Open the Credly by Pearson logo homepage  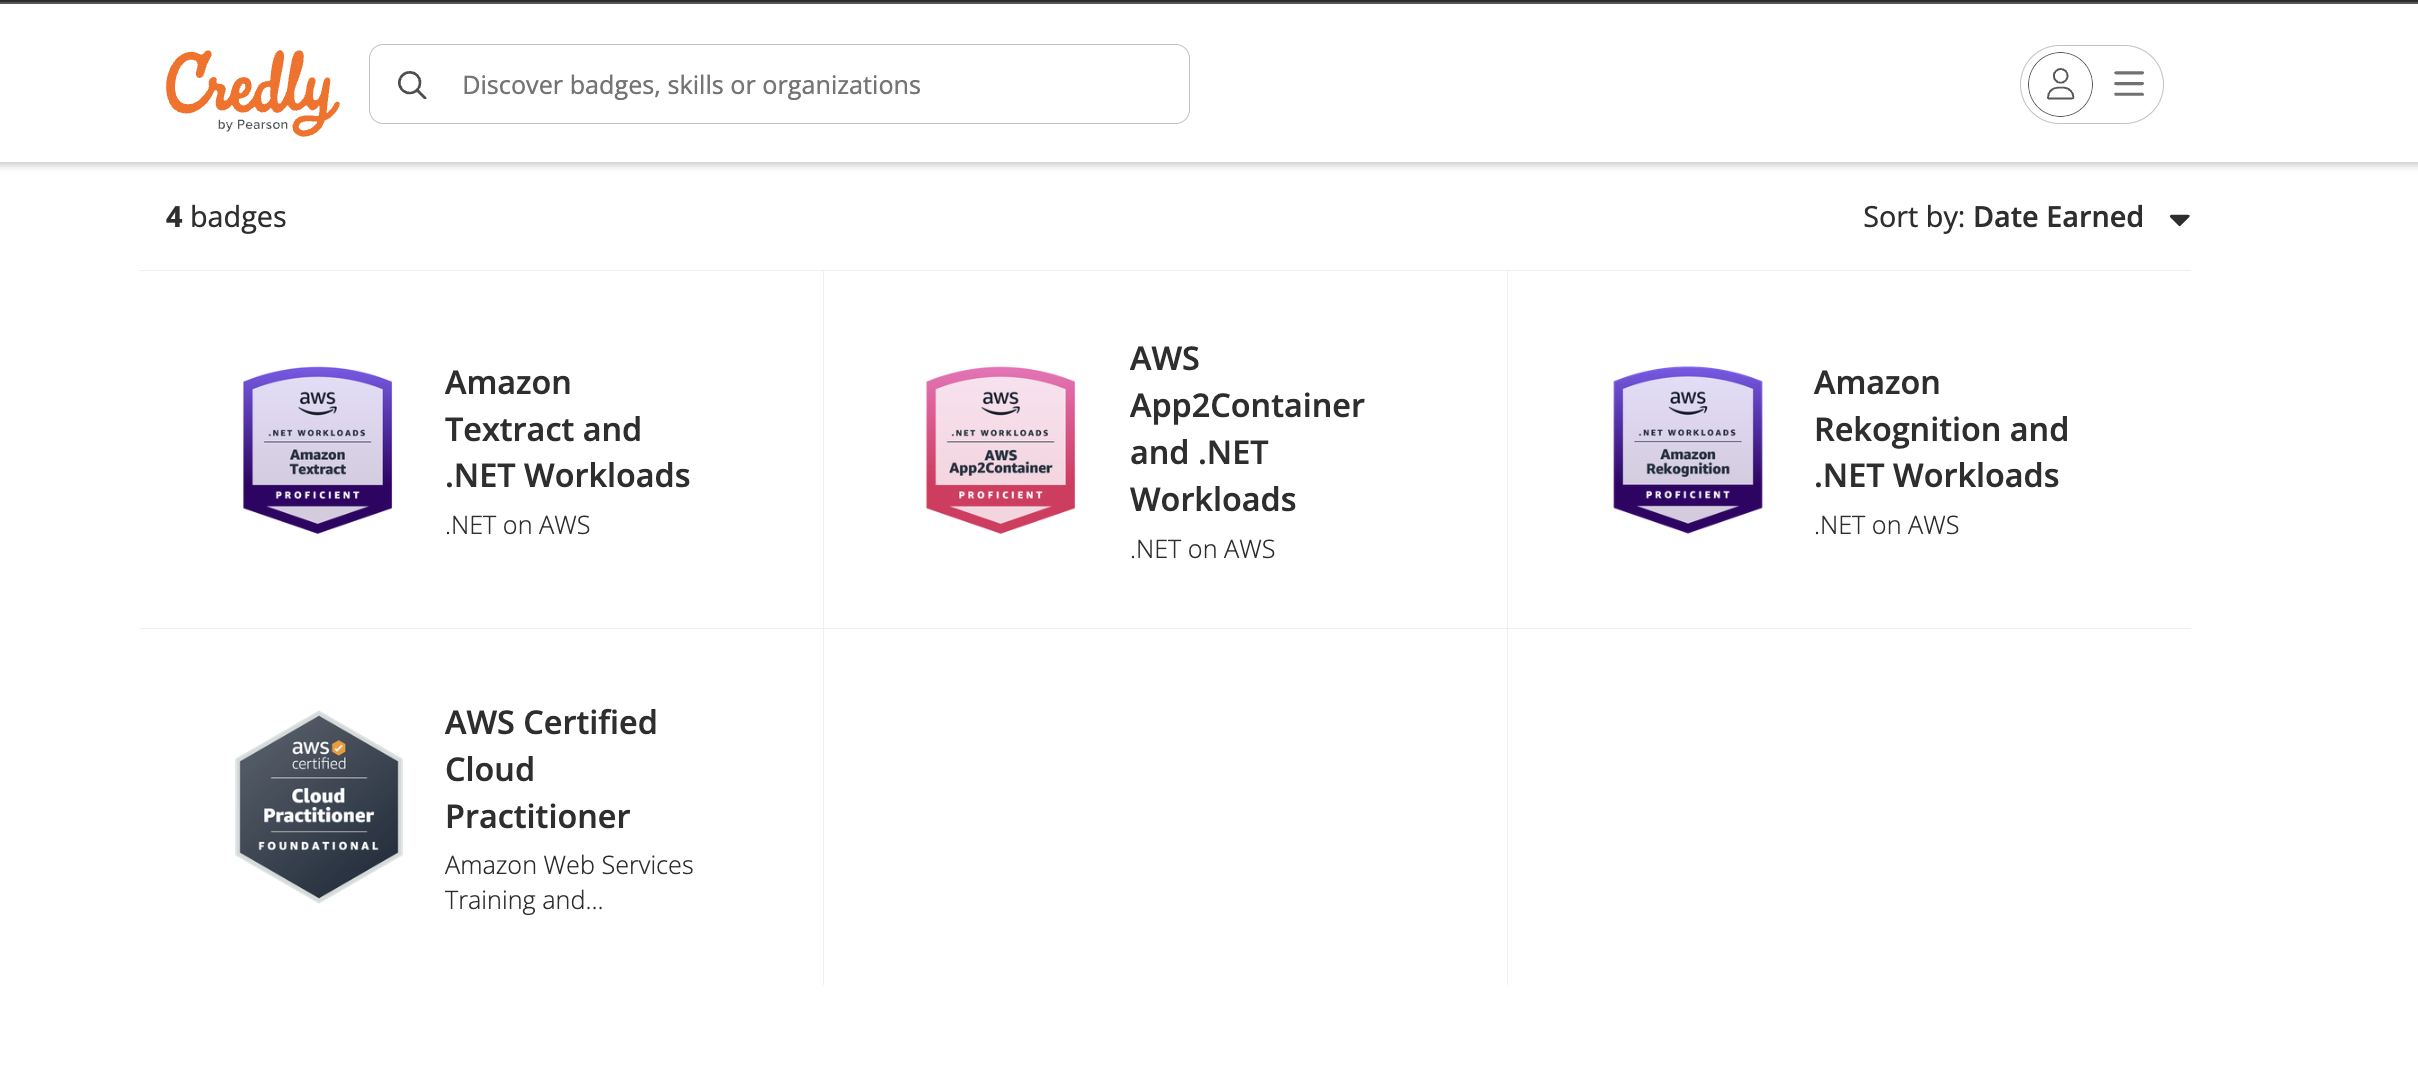coord(253,91)
